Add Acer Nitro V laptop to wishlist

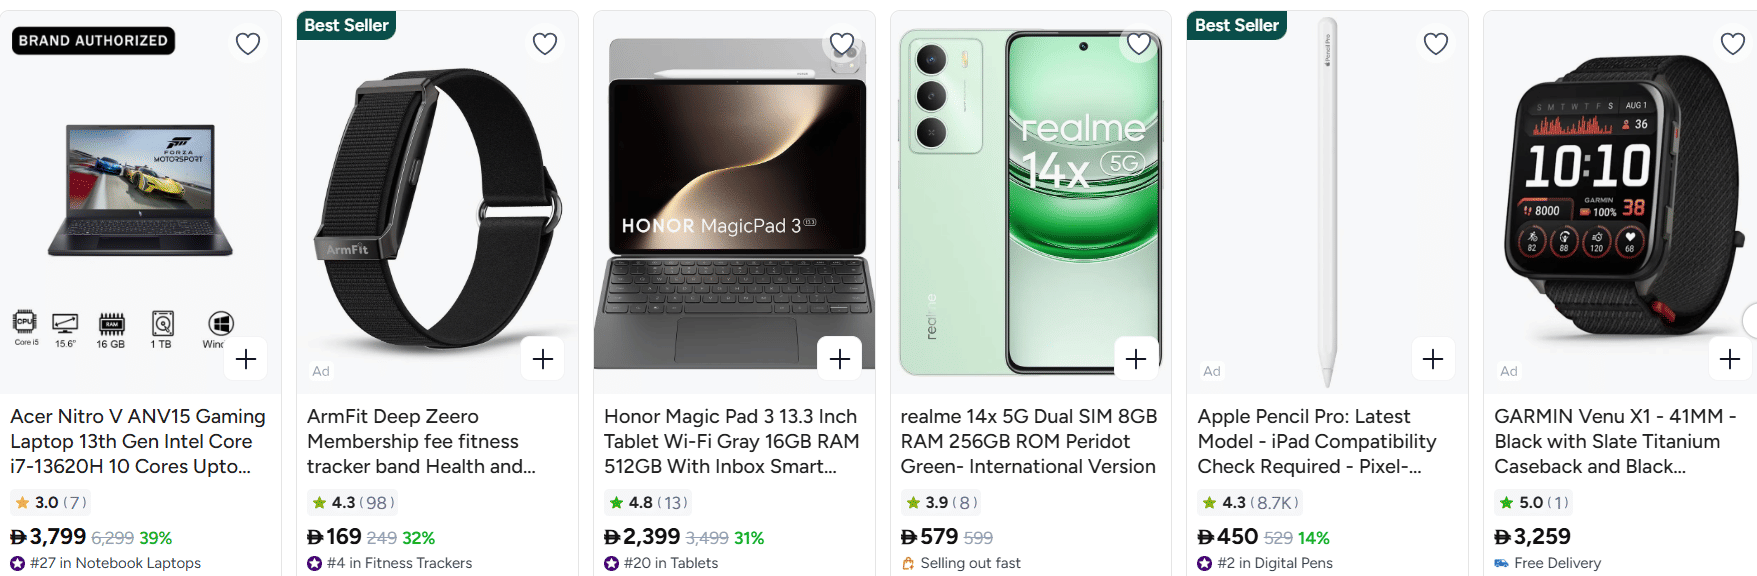(x=248, y=44)
